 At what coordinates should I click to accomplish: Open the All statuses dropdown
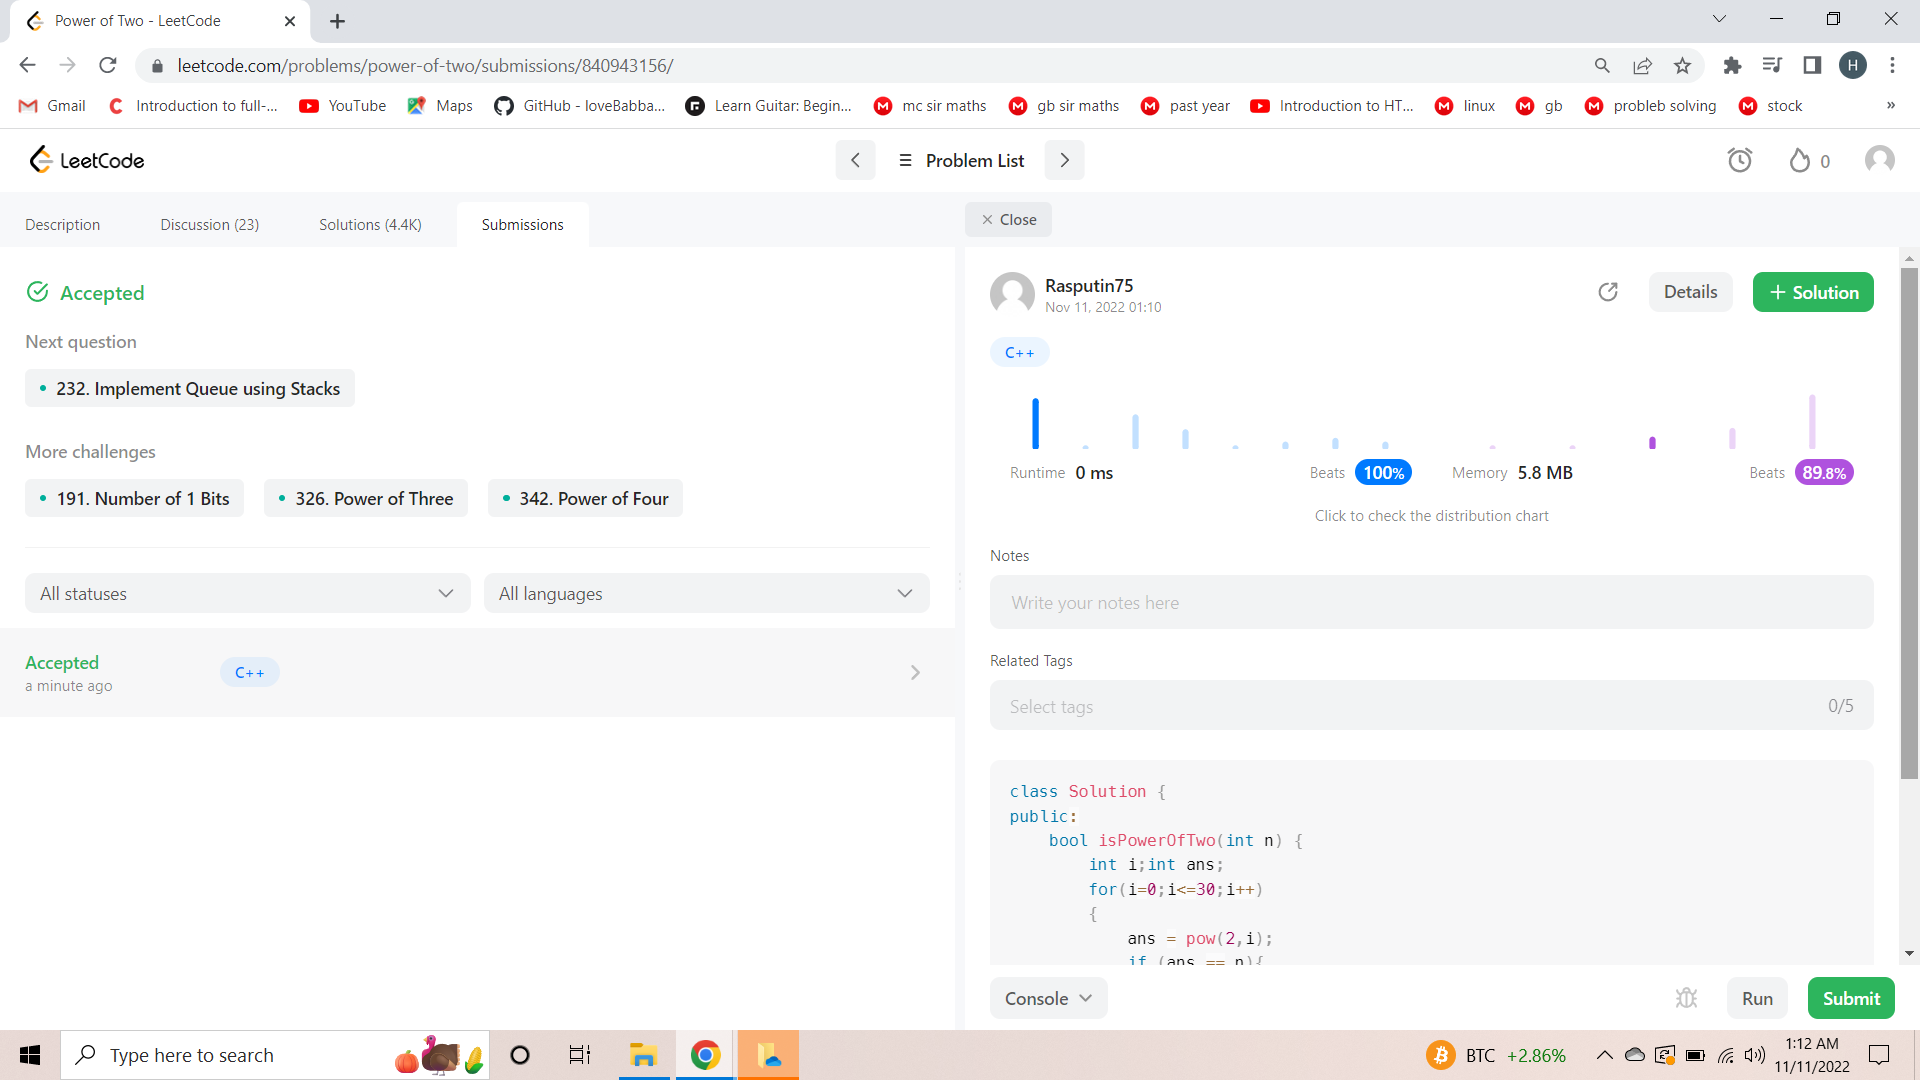[246, 593]
